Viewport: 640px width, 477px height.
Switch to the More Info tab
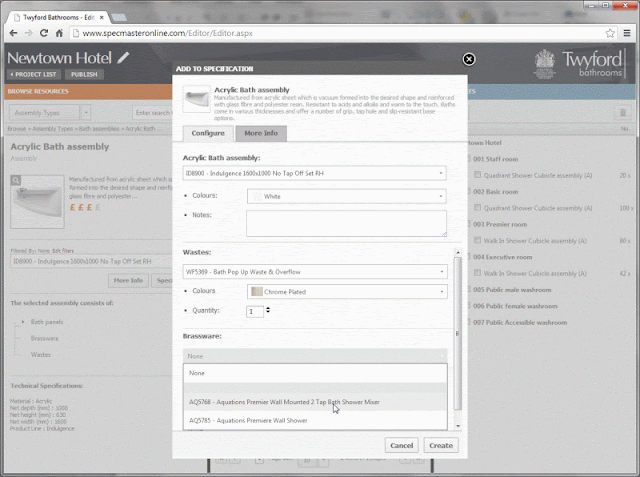click(x=261, y=133)
